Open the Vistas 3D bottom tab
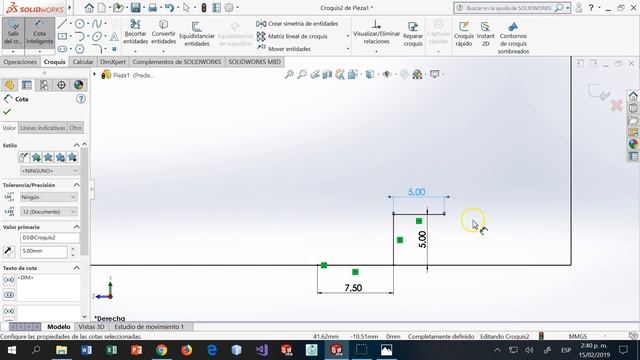The image size is (640, 360). [x=91, y=327]
